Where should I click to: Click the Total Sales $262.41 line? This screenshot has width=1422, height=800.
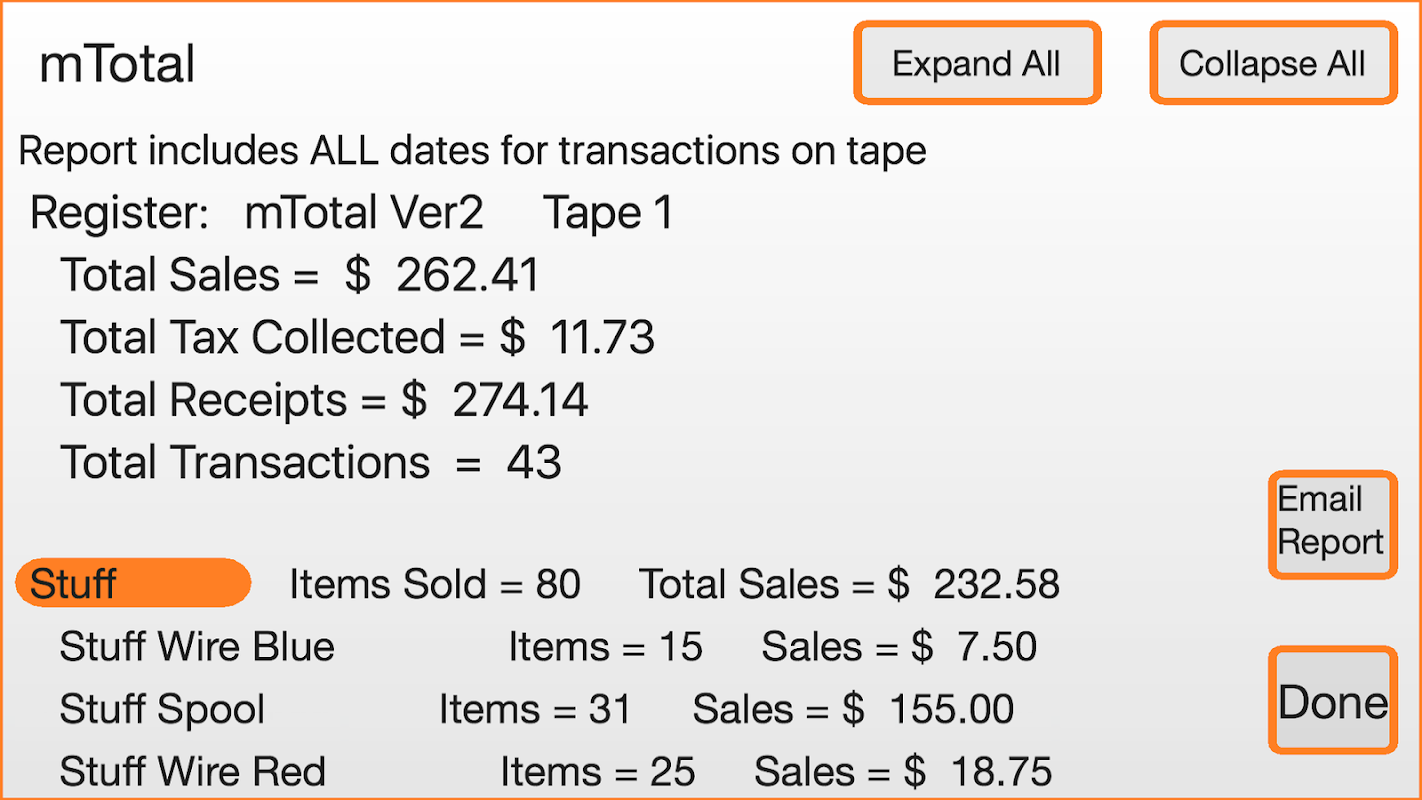(x=300, y=276)
